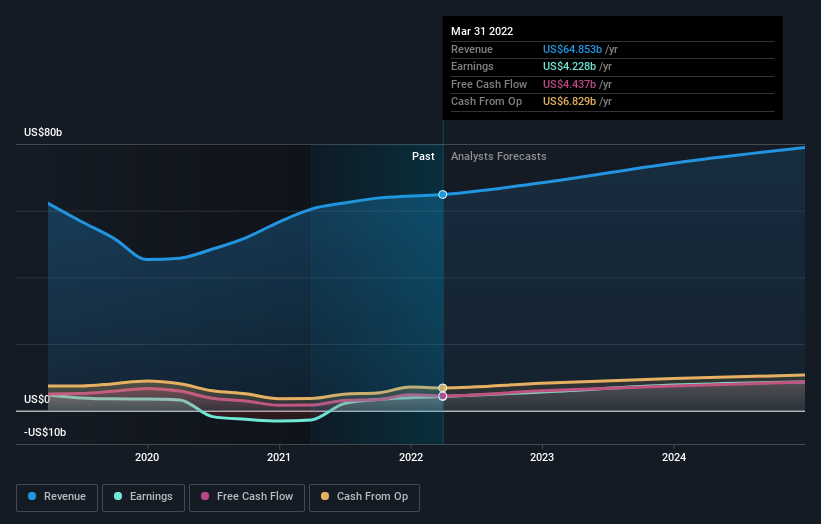
Task: Click the Cash From Op label in tooltip
Action: click(x=486, y=102)
